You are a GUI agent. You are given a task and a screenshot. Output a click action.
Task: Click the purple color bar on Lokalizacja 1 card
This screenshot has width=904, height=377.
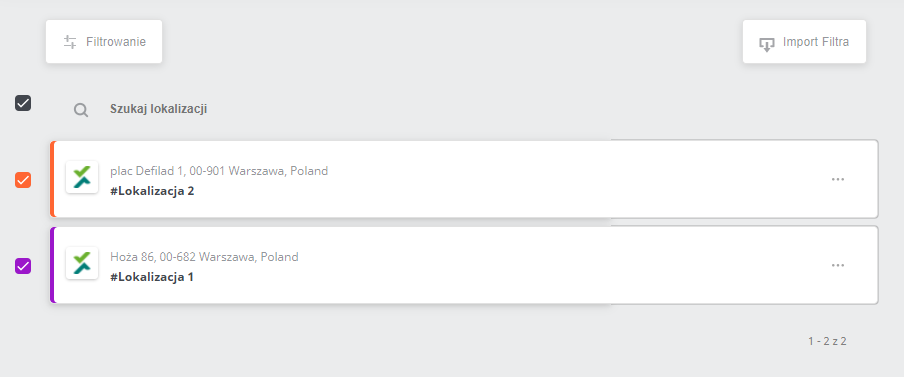tap(52, 265)
